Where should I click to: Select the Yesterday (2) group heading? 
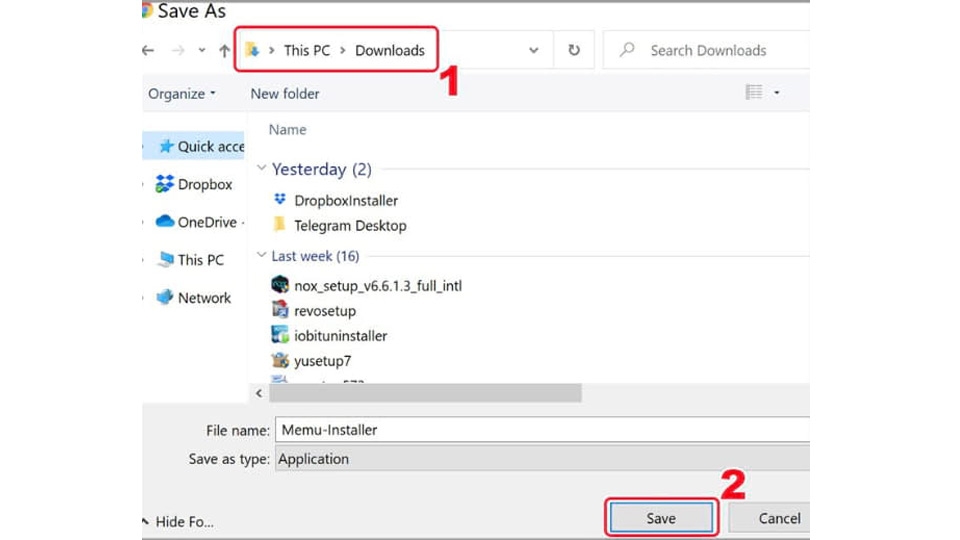[321, 169]
